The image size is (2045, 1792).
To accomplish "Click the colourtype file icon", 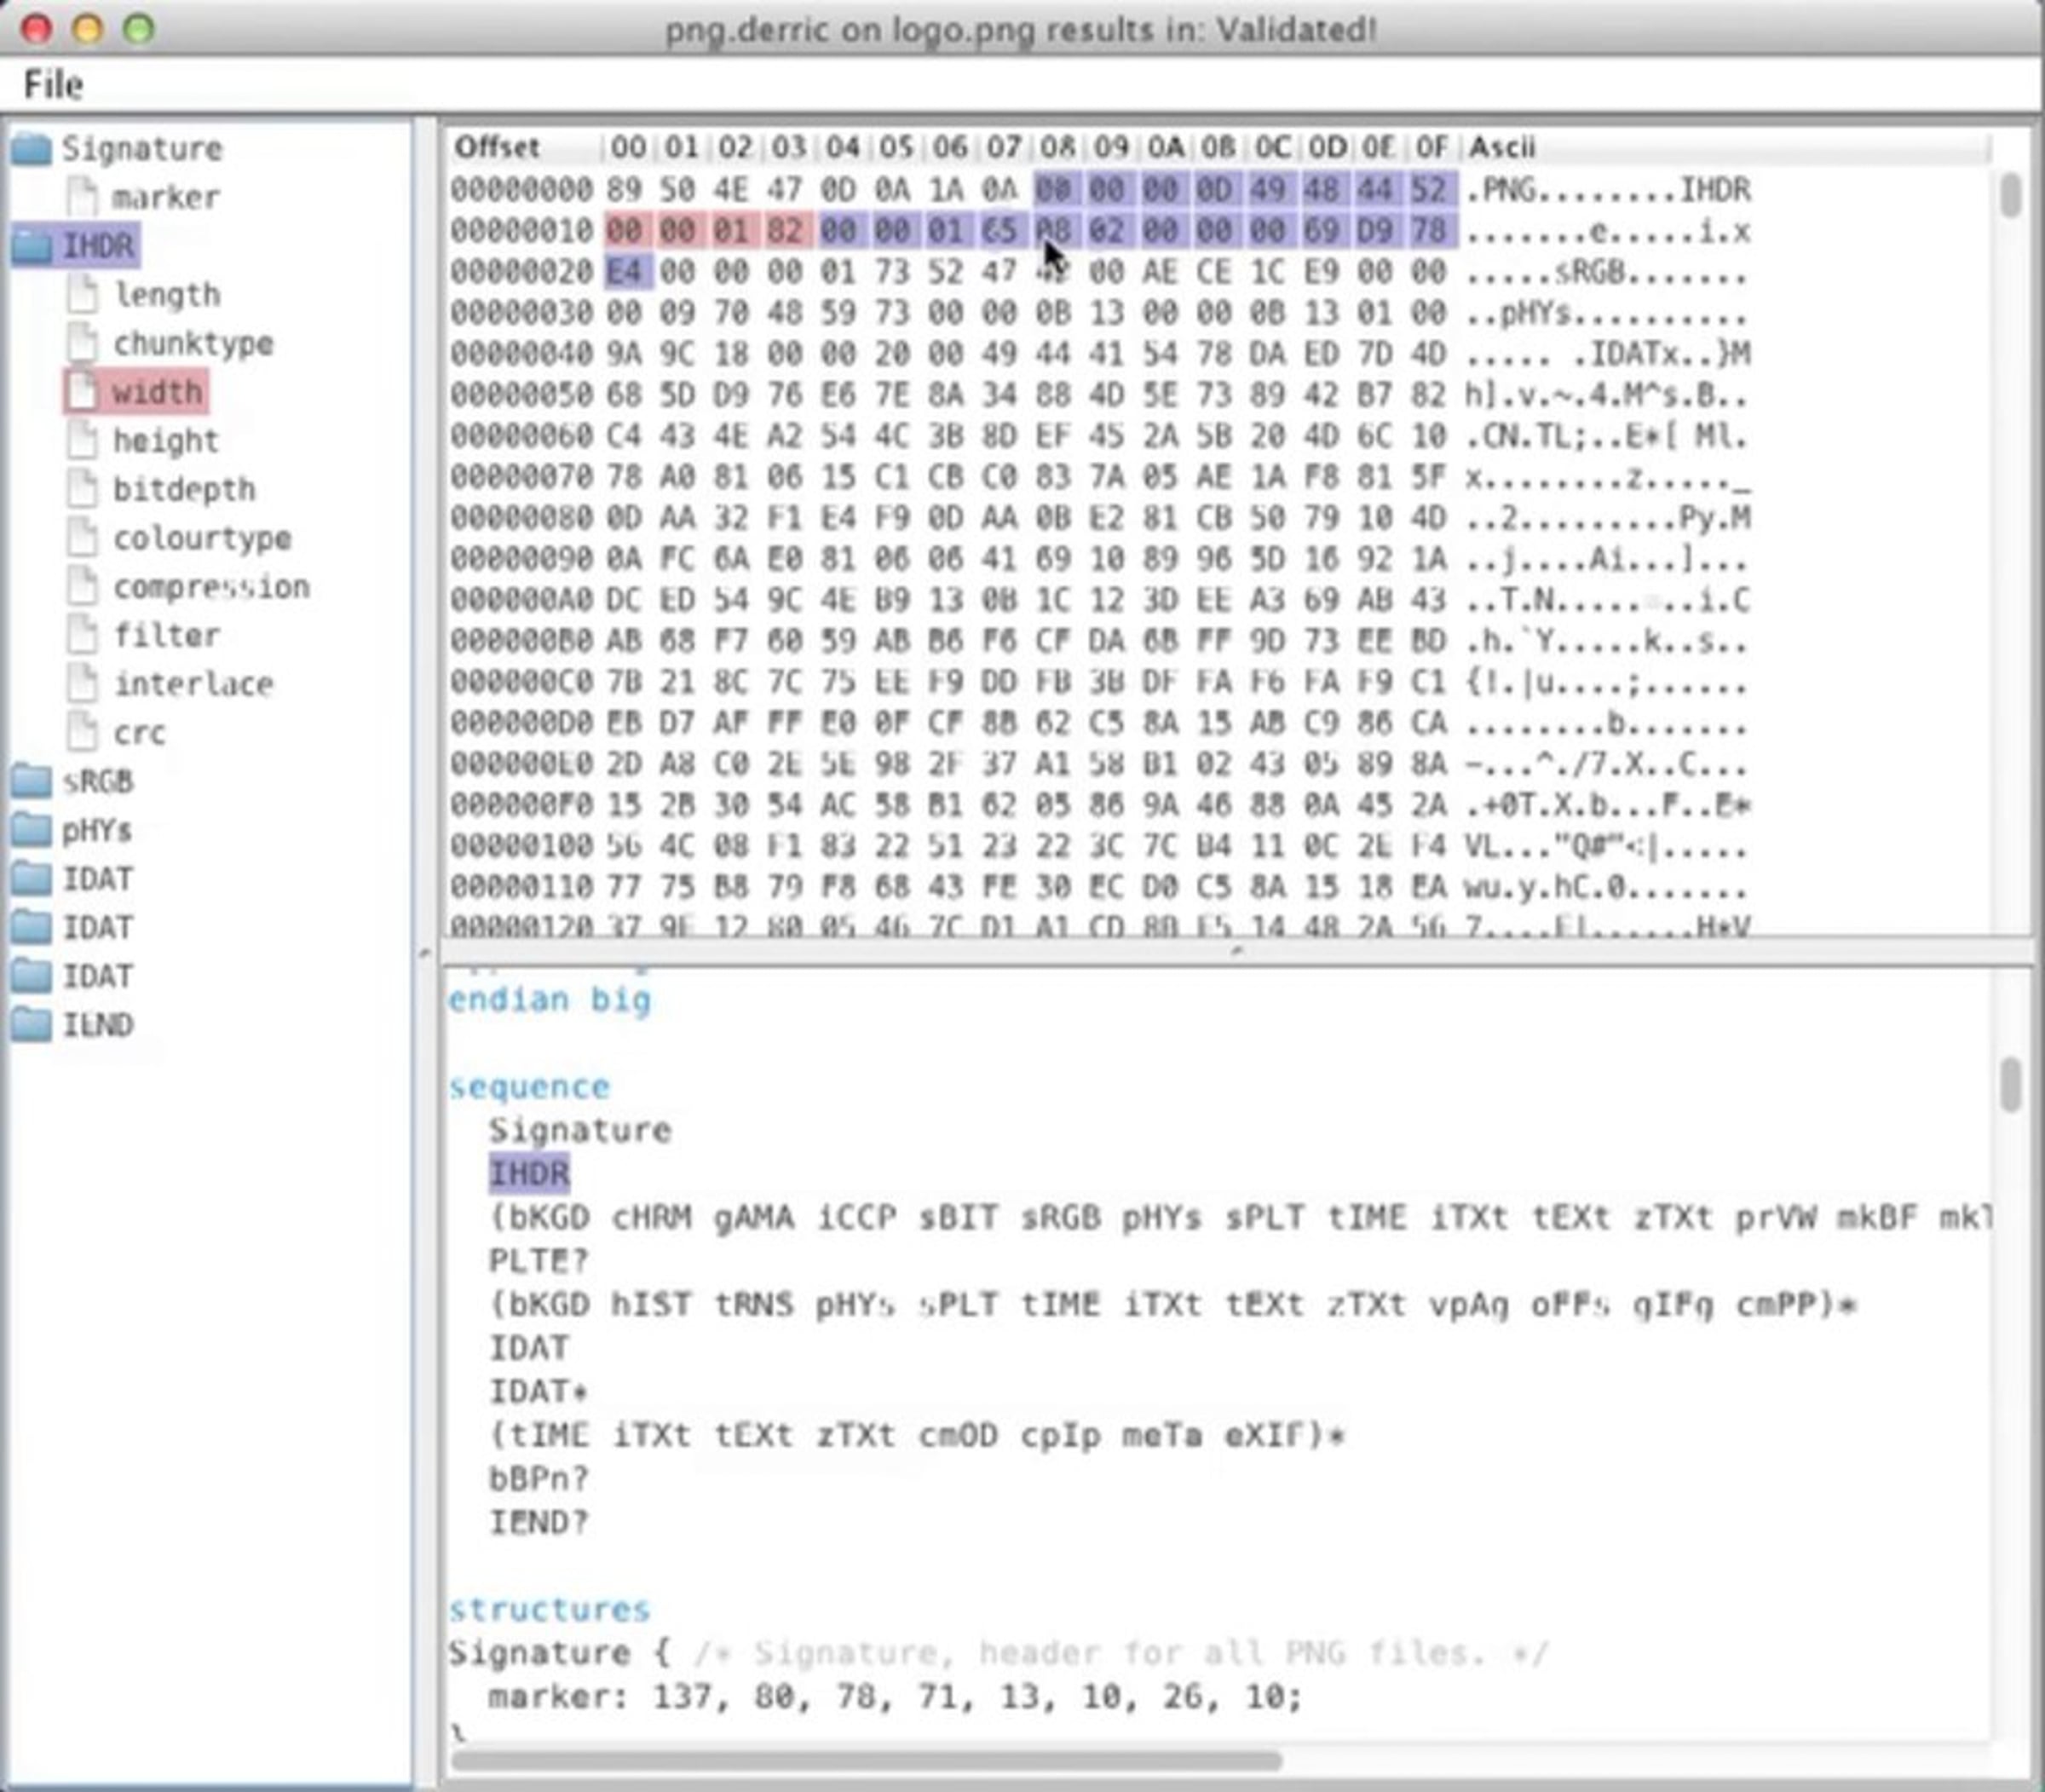I will click(83, 538).
